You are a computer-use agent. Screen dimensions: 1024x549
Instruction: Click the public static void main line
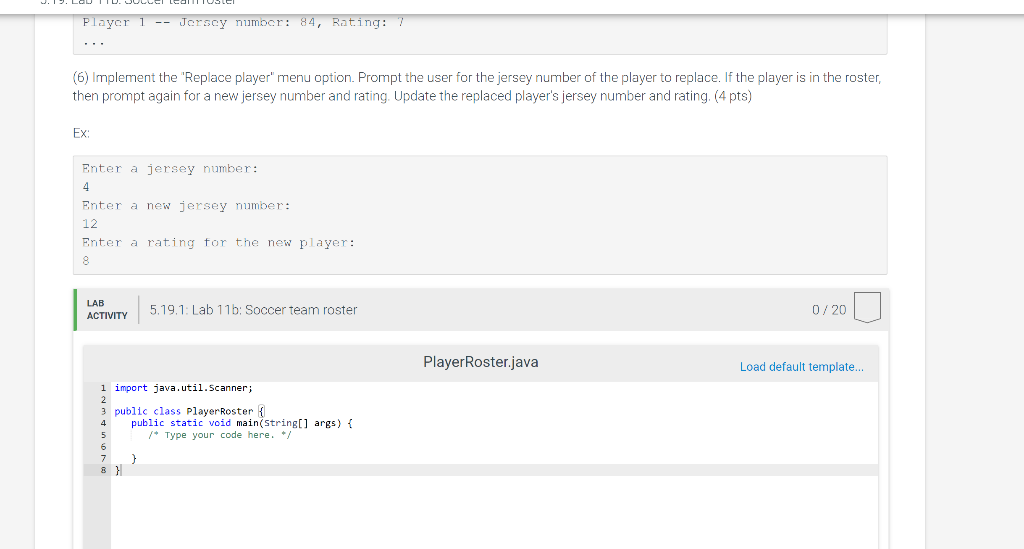click(x=242, y=423)
